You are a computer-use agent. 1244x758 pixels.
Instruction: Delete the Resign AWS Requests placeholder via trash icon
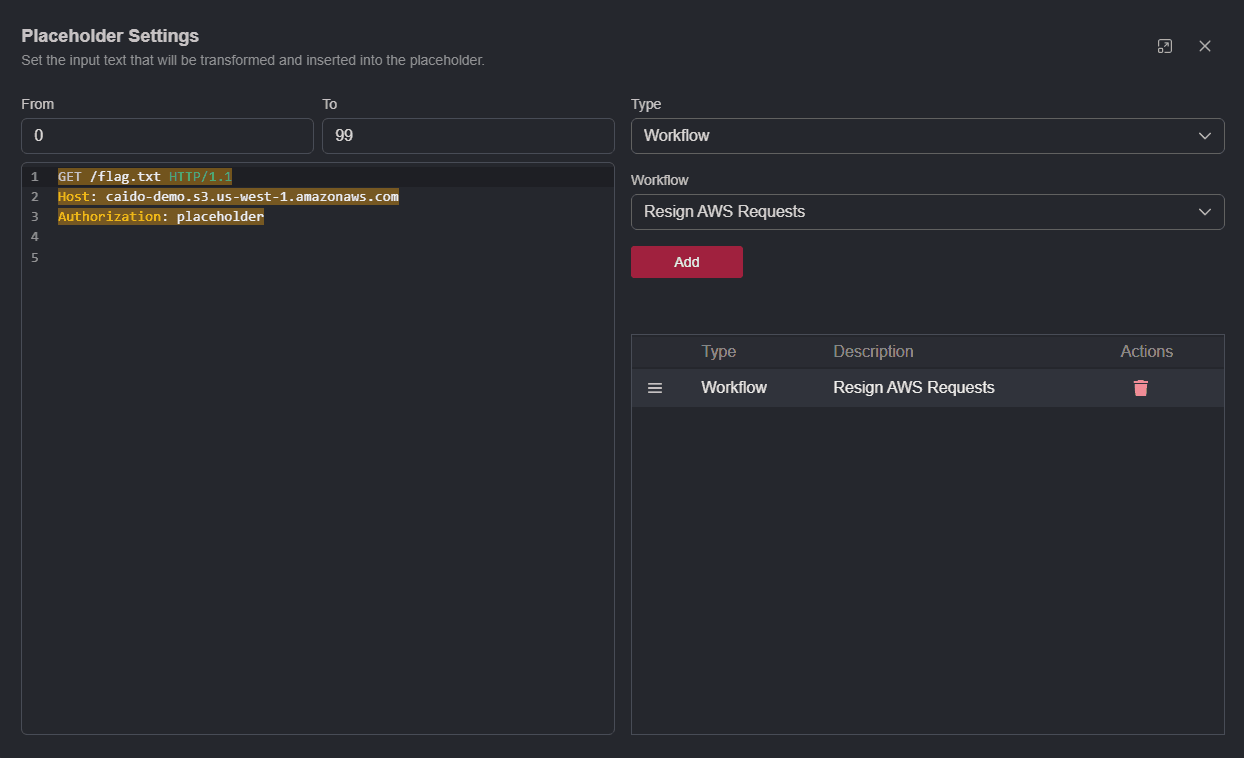[1141, 388]
